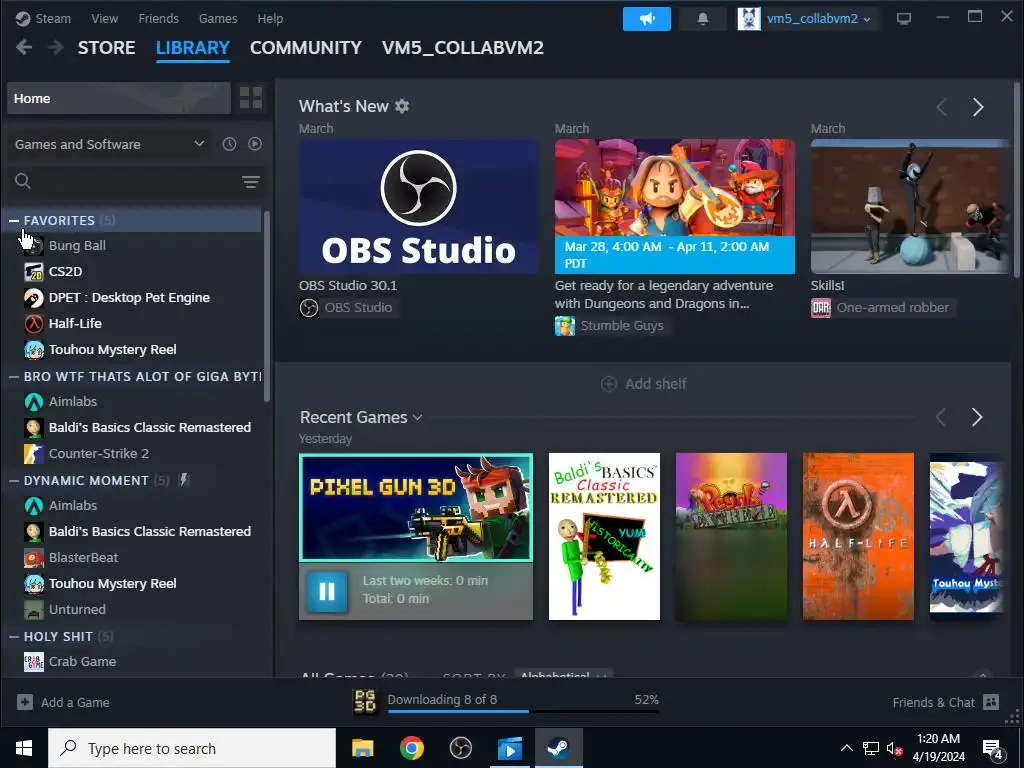Open OBS Studio on the taskbar
The image size is (1024, 768).
pyautogui.click(x=460, y=748)
